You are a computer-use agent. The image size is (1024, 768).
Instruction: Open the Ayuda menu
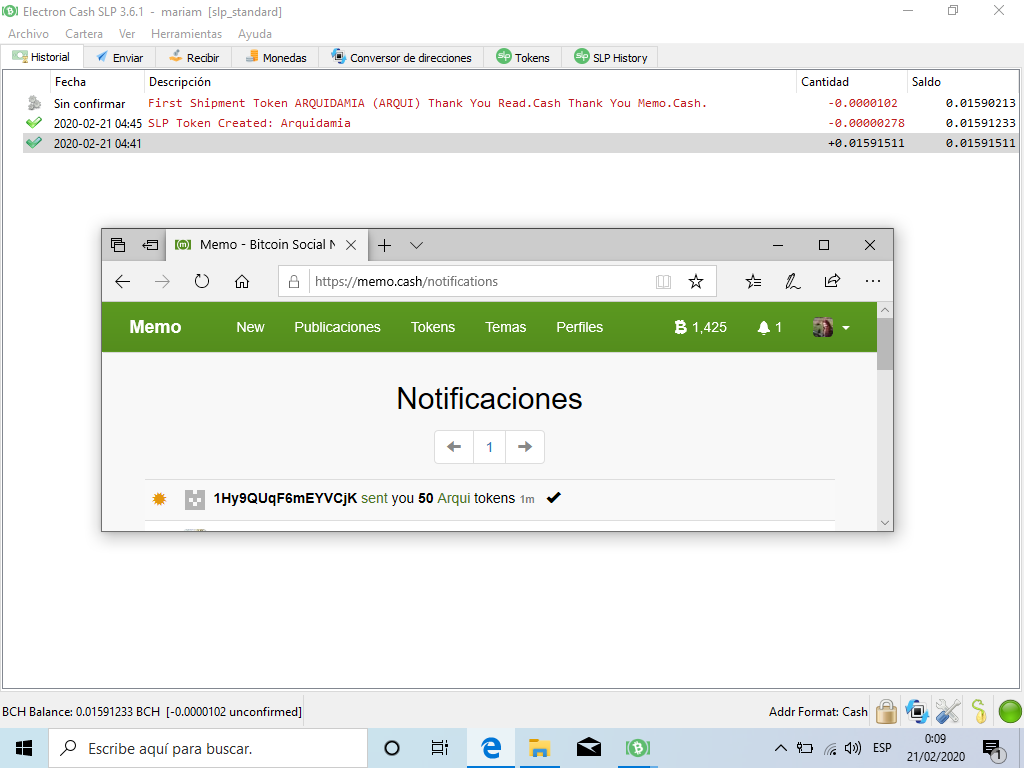coord(255,34)
